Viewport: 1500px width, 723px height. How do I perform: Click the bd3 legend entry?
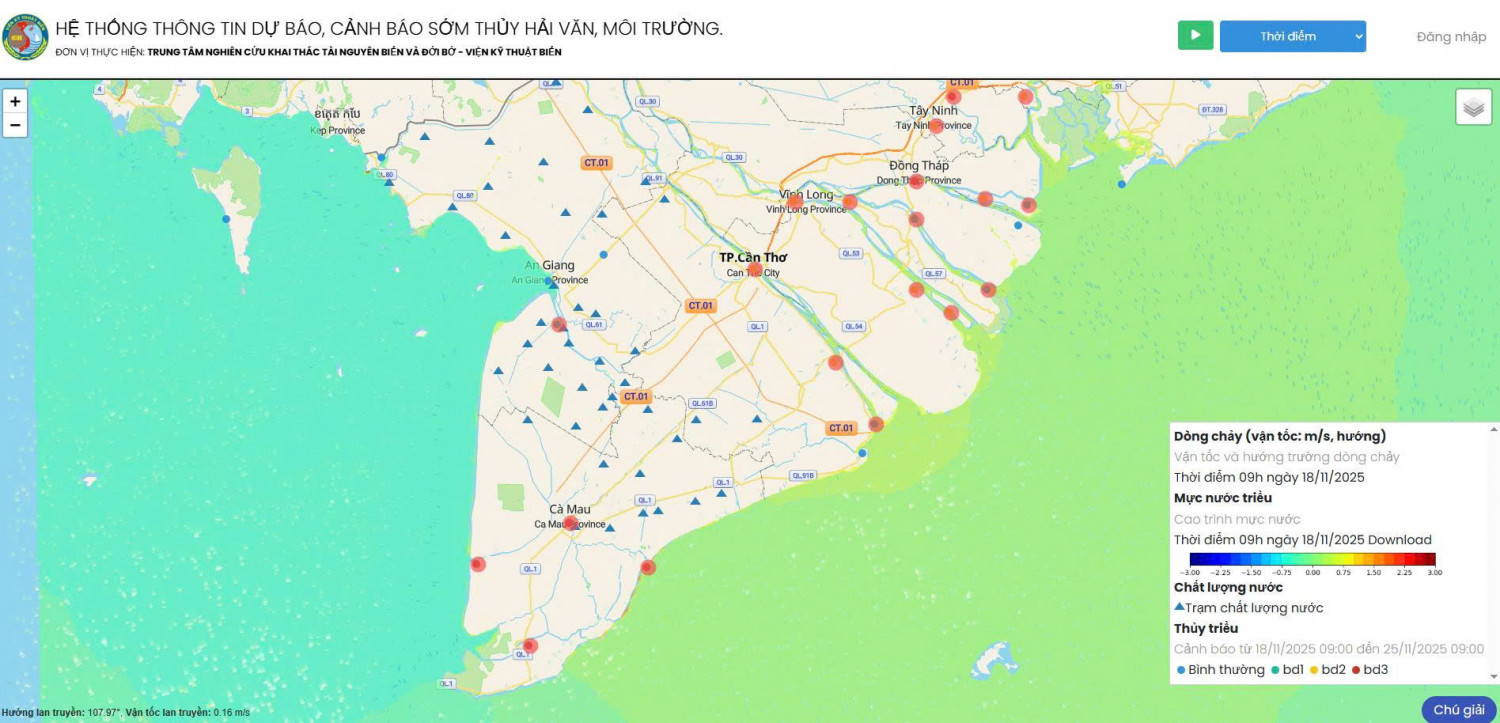coord(1370,669)
